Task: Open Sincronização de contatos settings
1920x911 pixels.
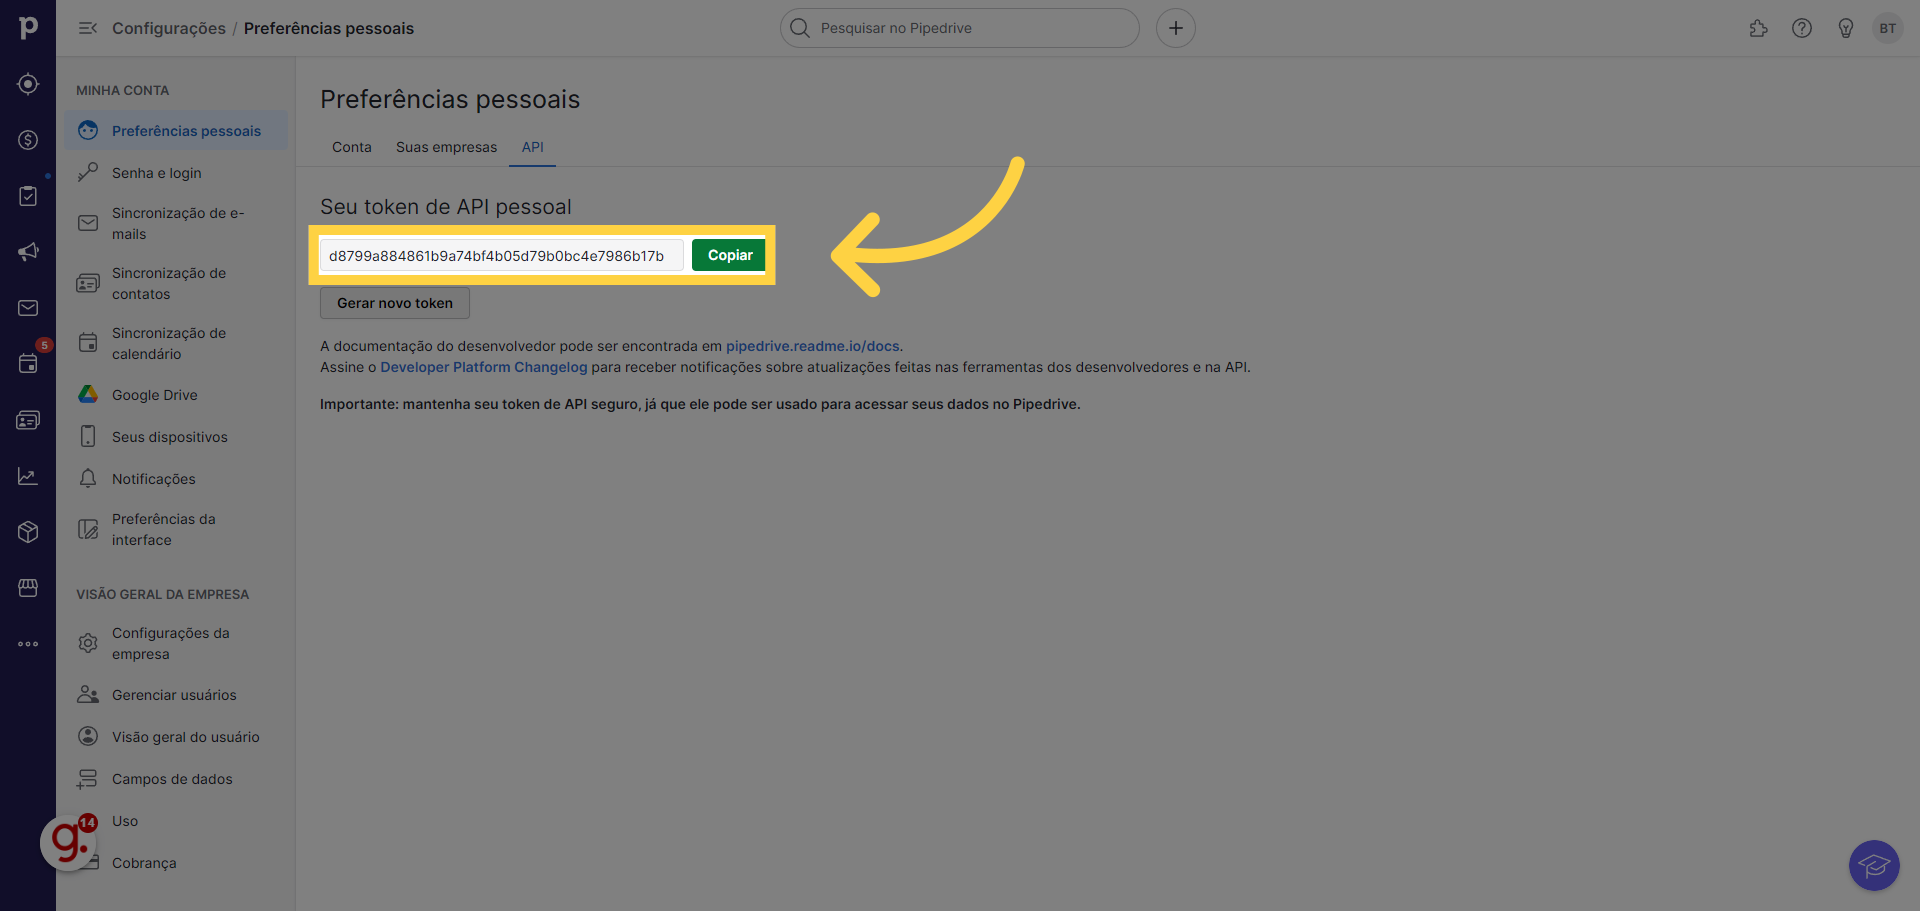Action: point(176,283)
